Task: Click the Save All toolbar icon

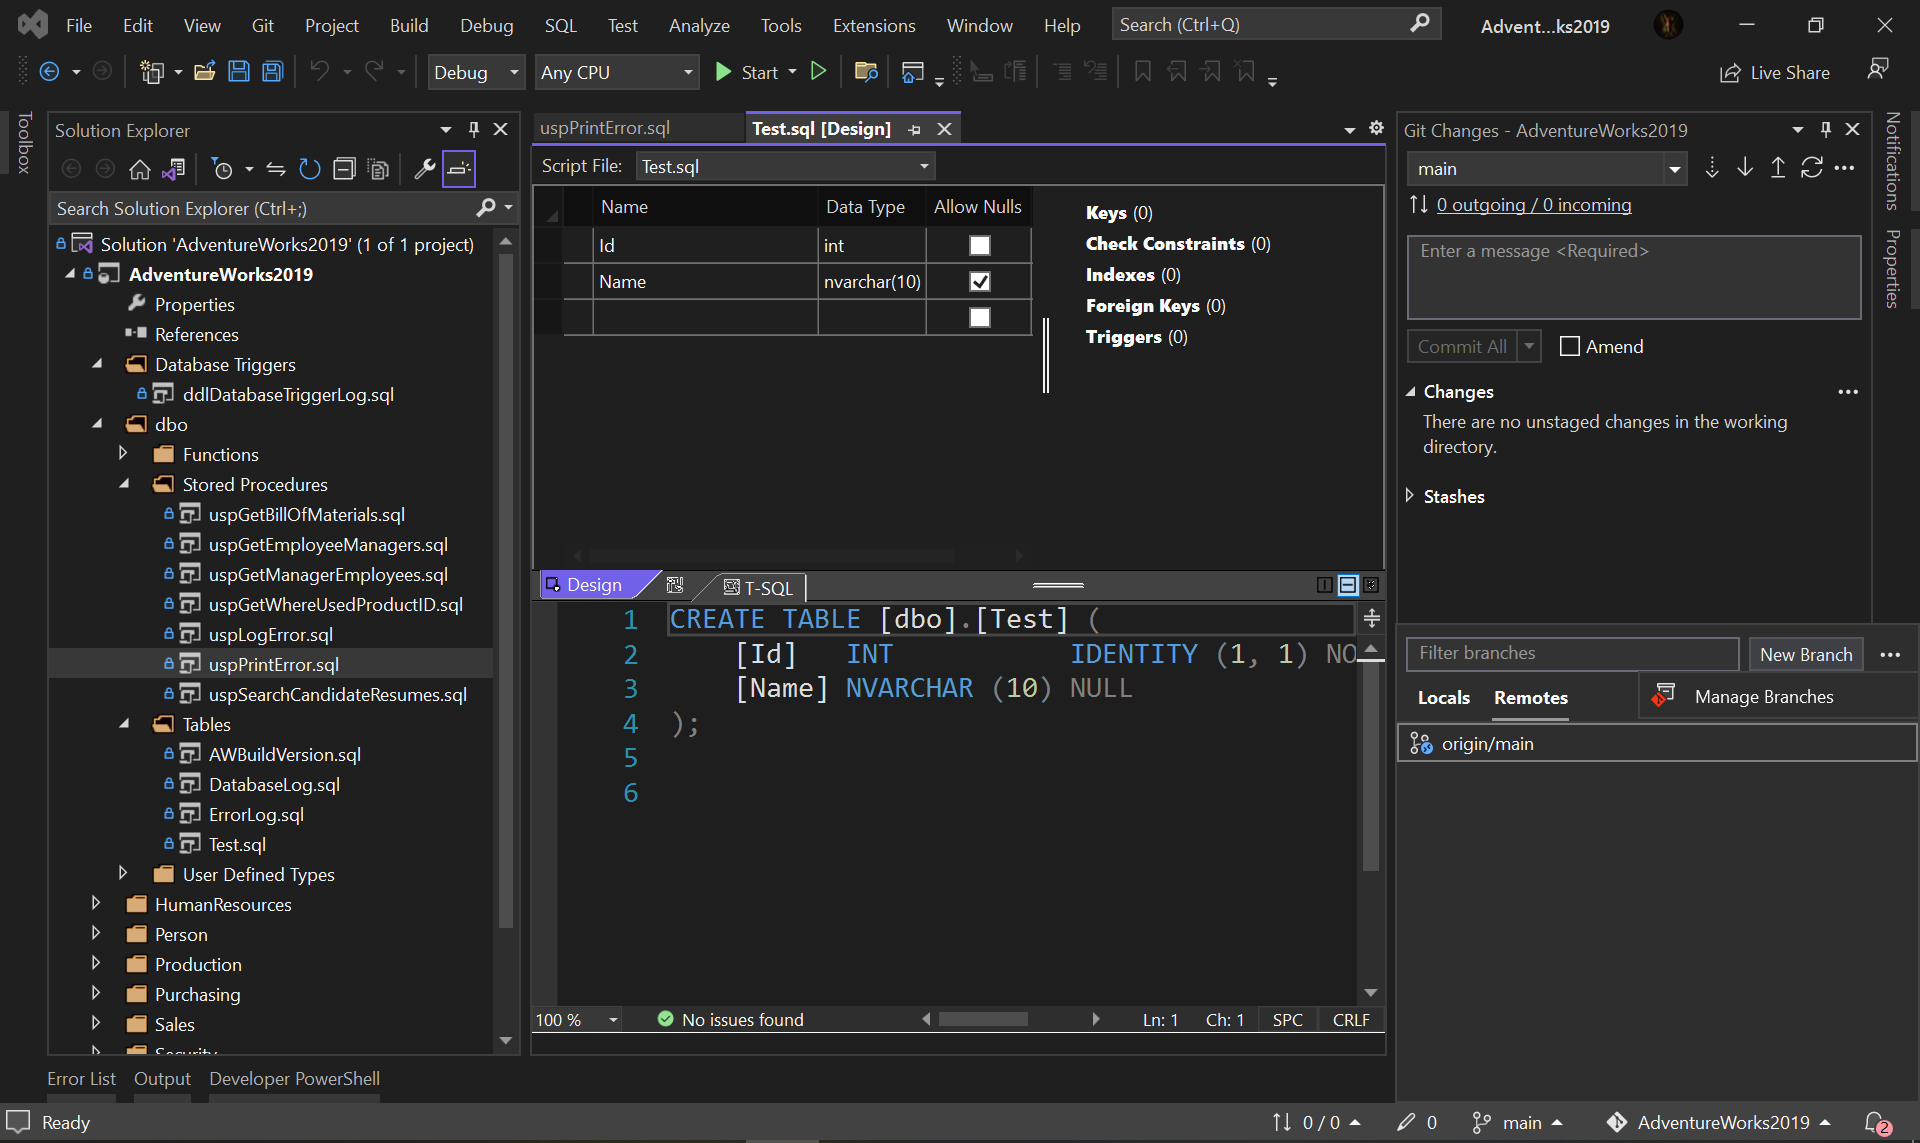Action: (x=272, y=72)
